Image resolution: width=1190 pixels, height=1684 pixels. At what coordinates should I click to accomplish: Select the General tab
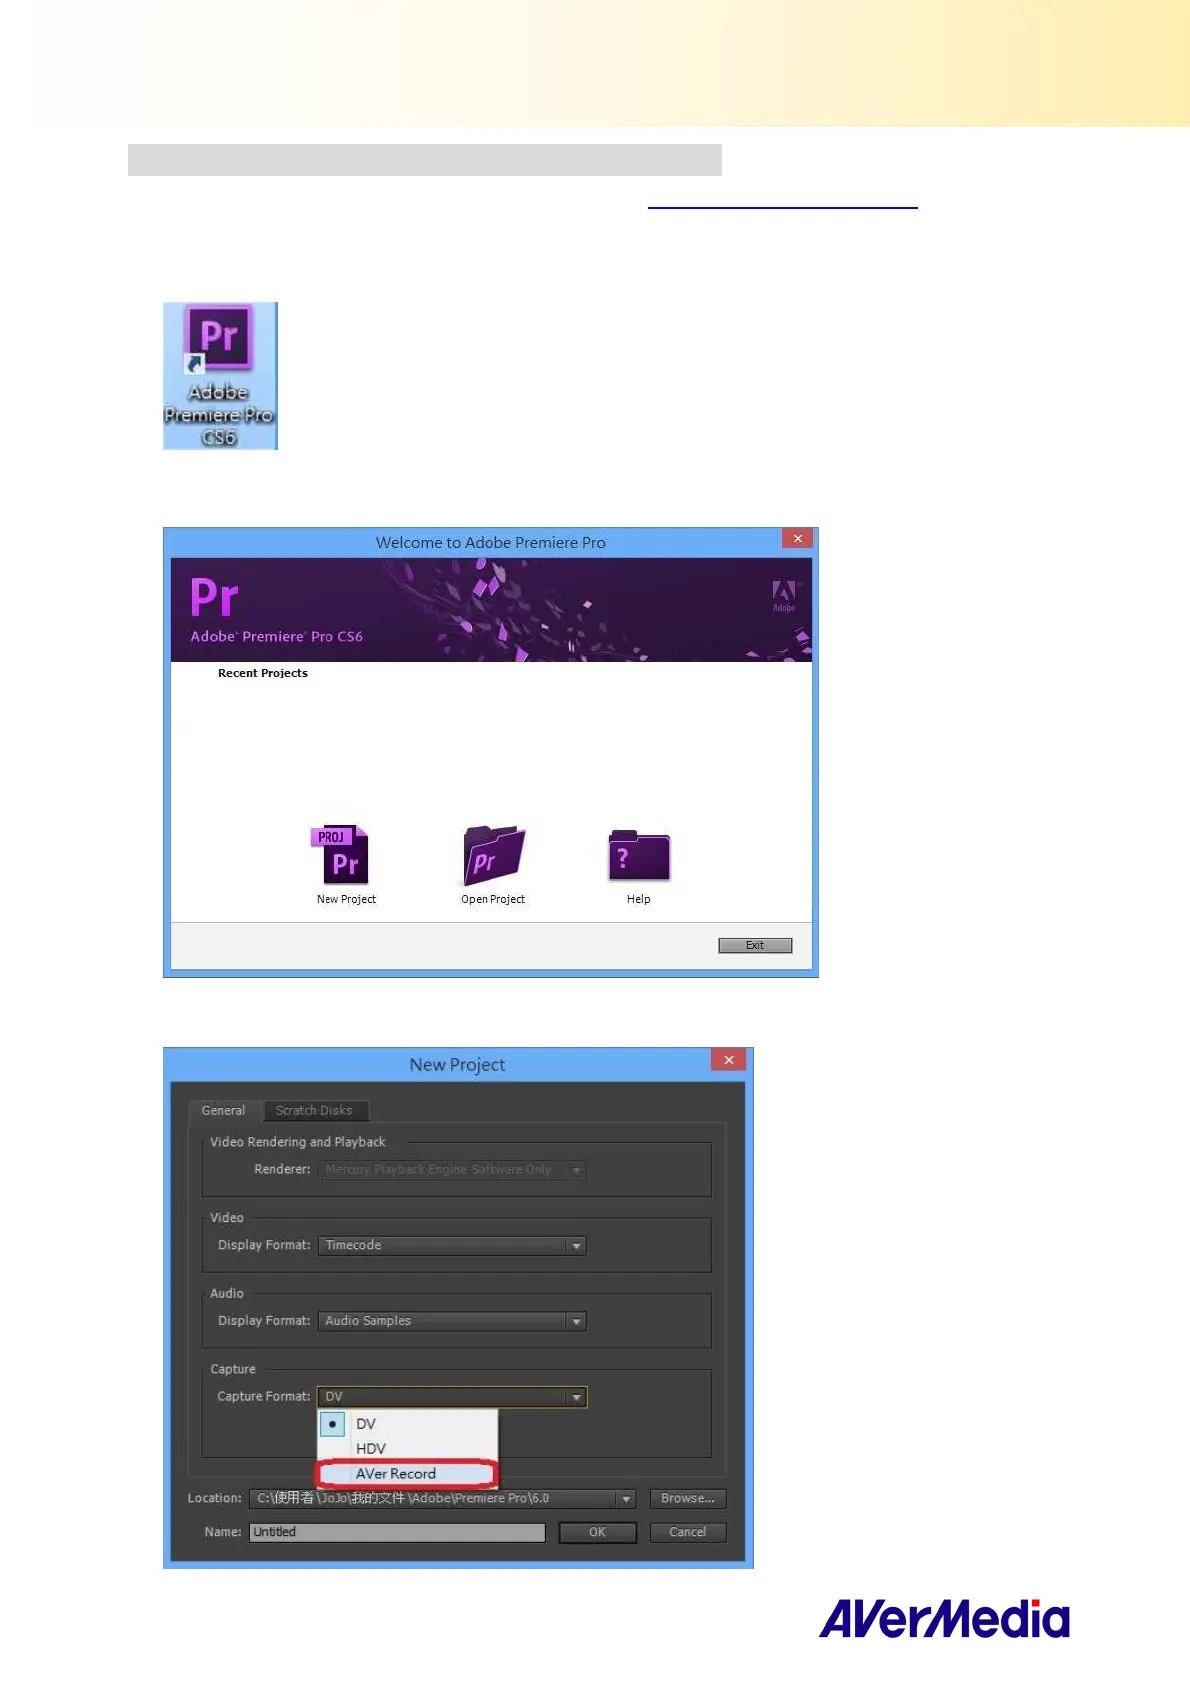(223, 1111)
